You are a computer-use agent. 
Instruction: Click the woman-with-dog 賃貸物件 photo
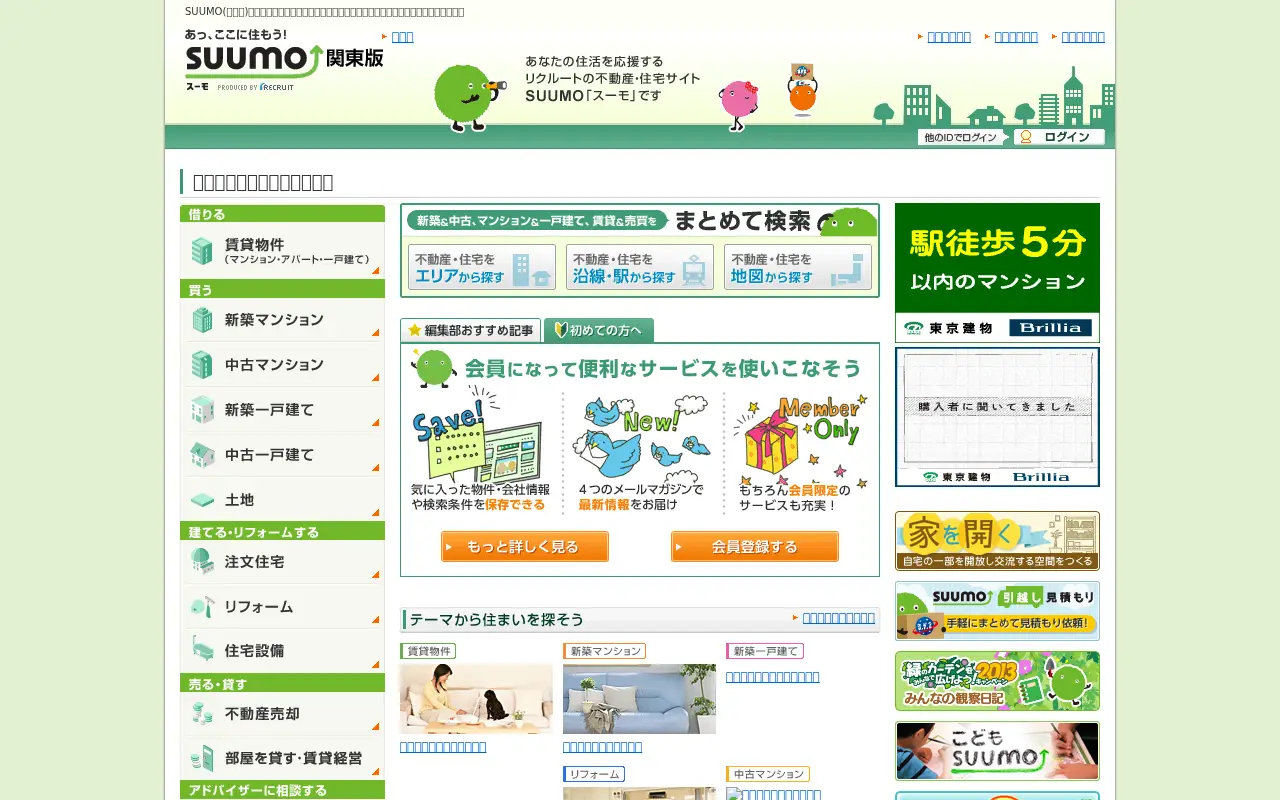(x=476, y=699)
